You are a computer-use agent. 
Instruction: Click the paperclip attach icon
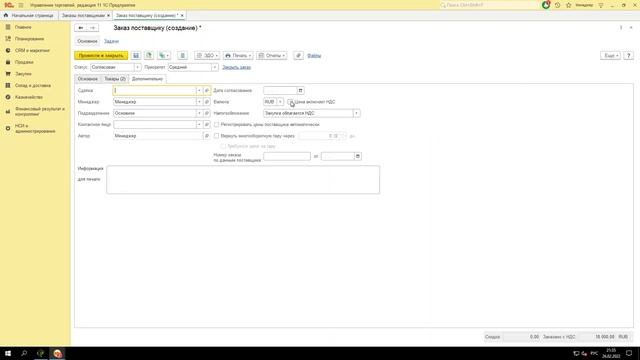click(298, 56)
